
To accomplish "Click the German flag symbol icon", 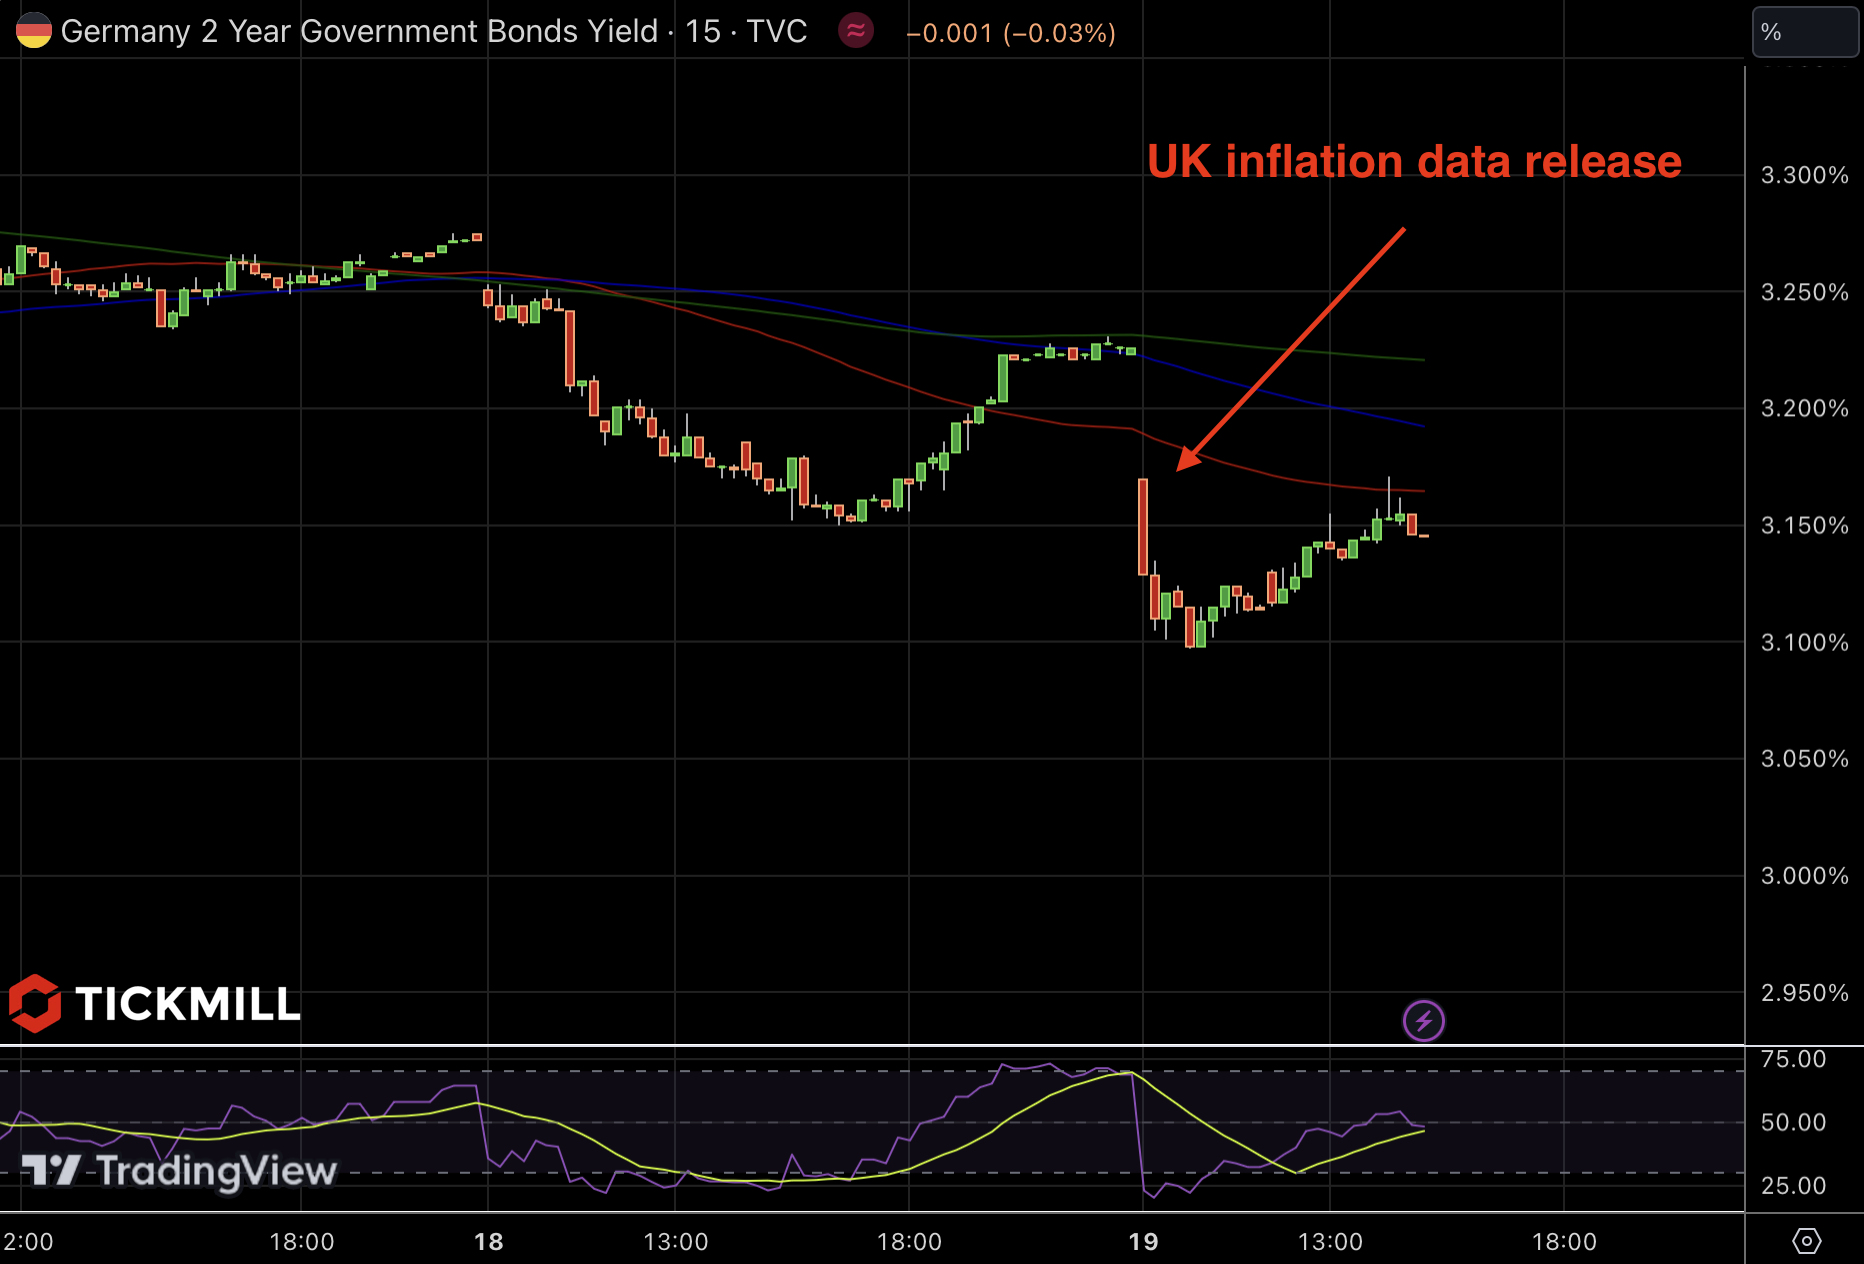I will tap(33, 31).
